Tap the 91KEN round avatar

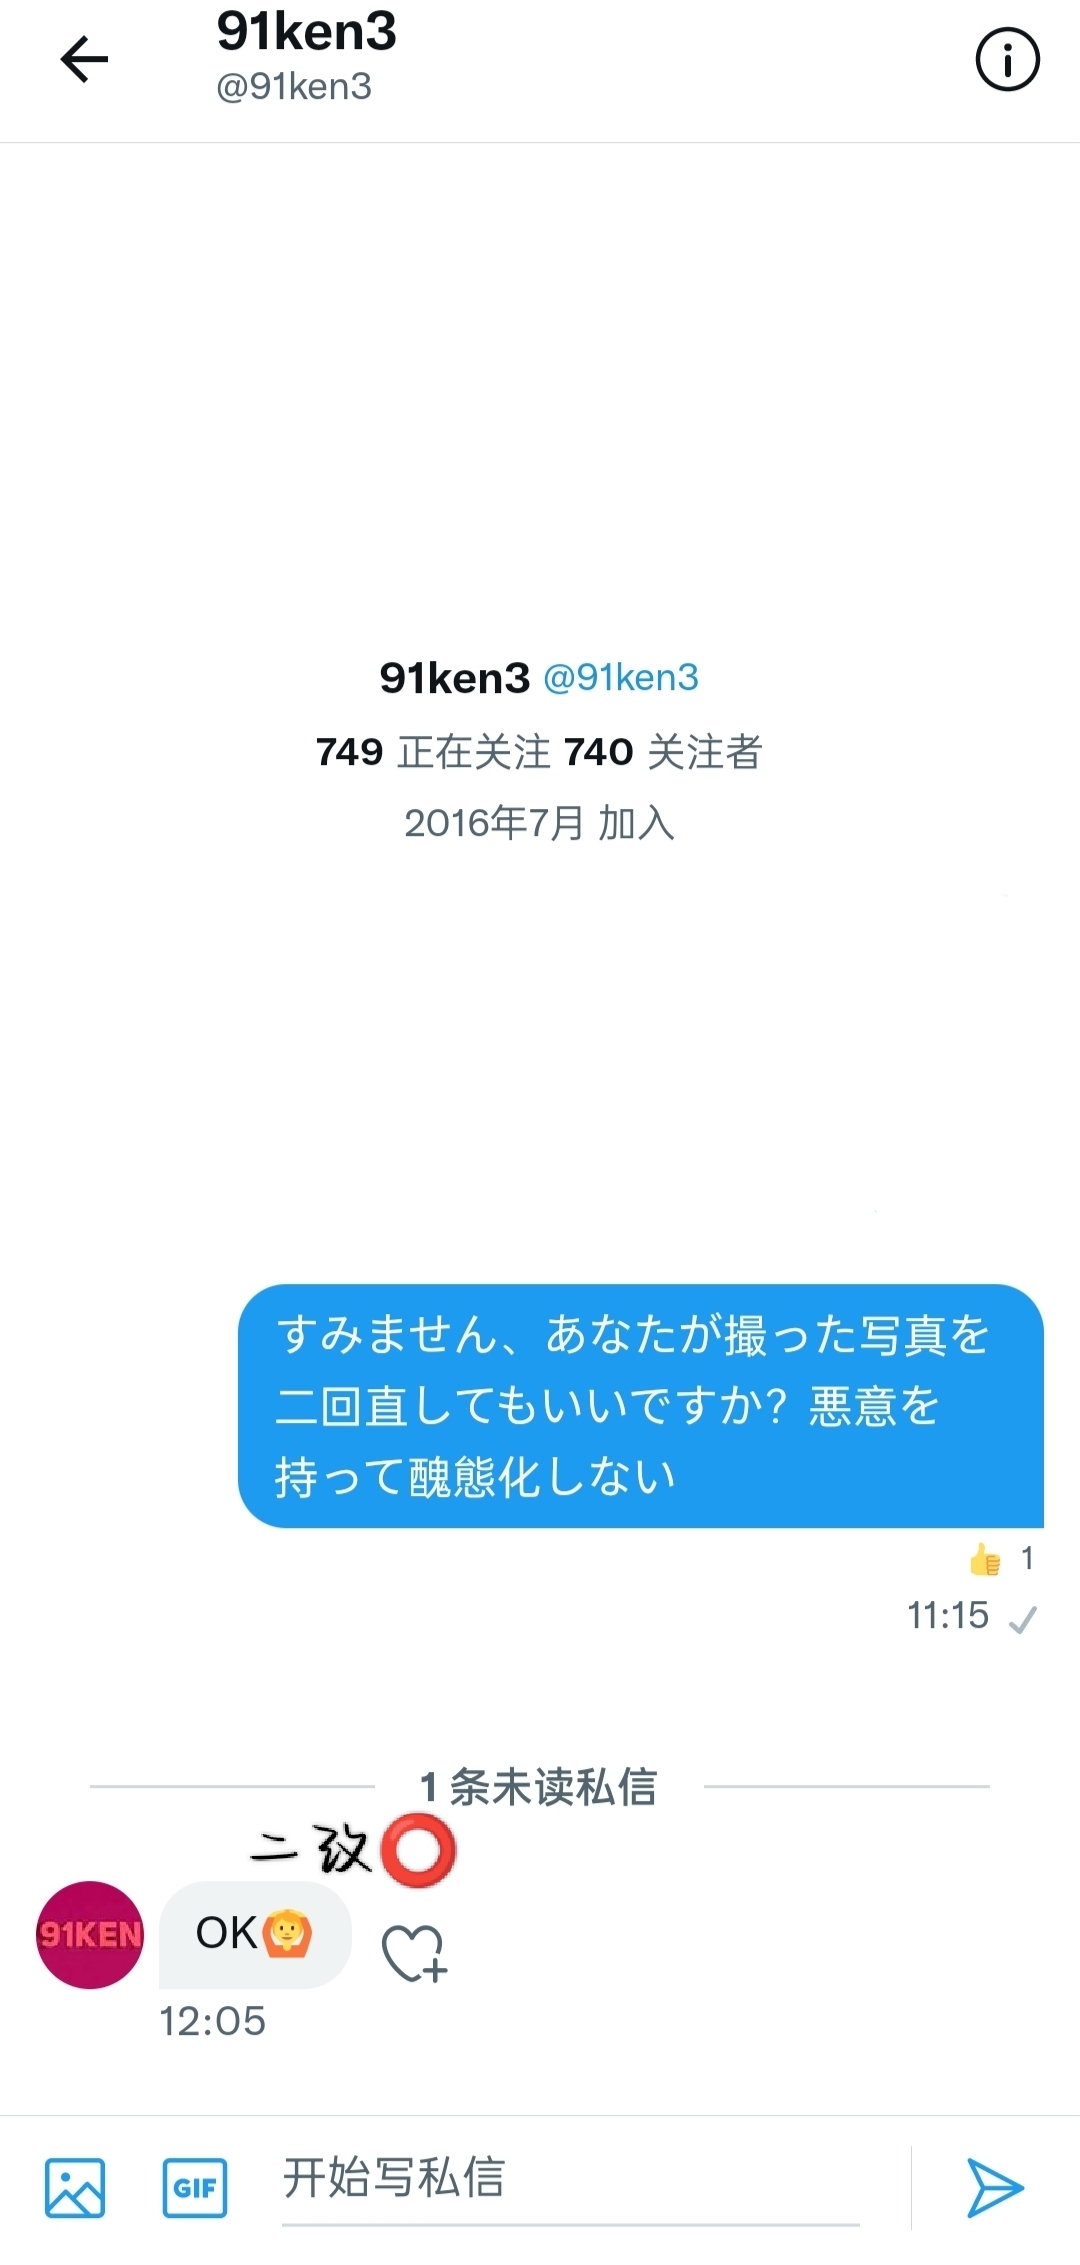coord(90,1935)
